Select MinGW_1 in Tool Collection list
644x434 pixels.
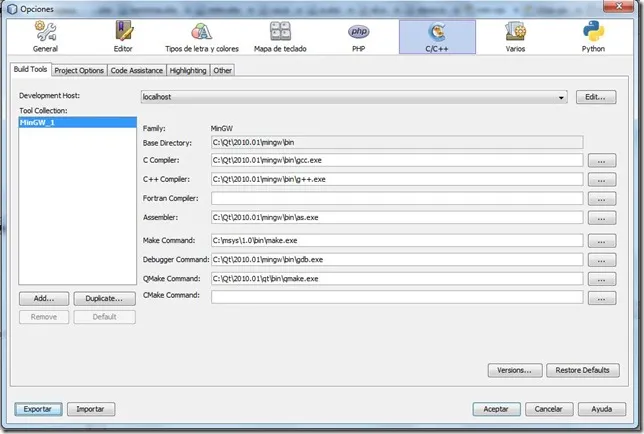click(78, 122)
